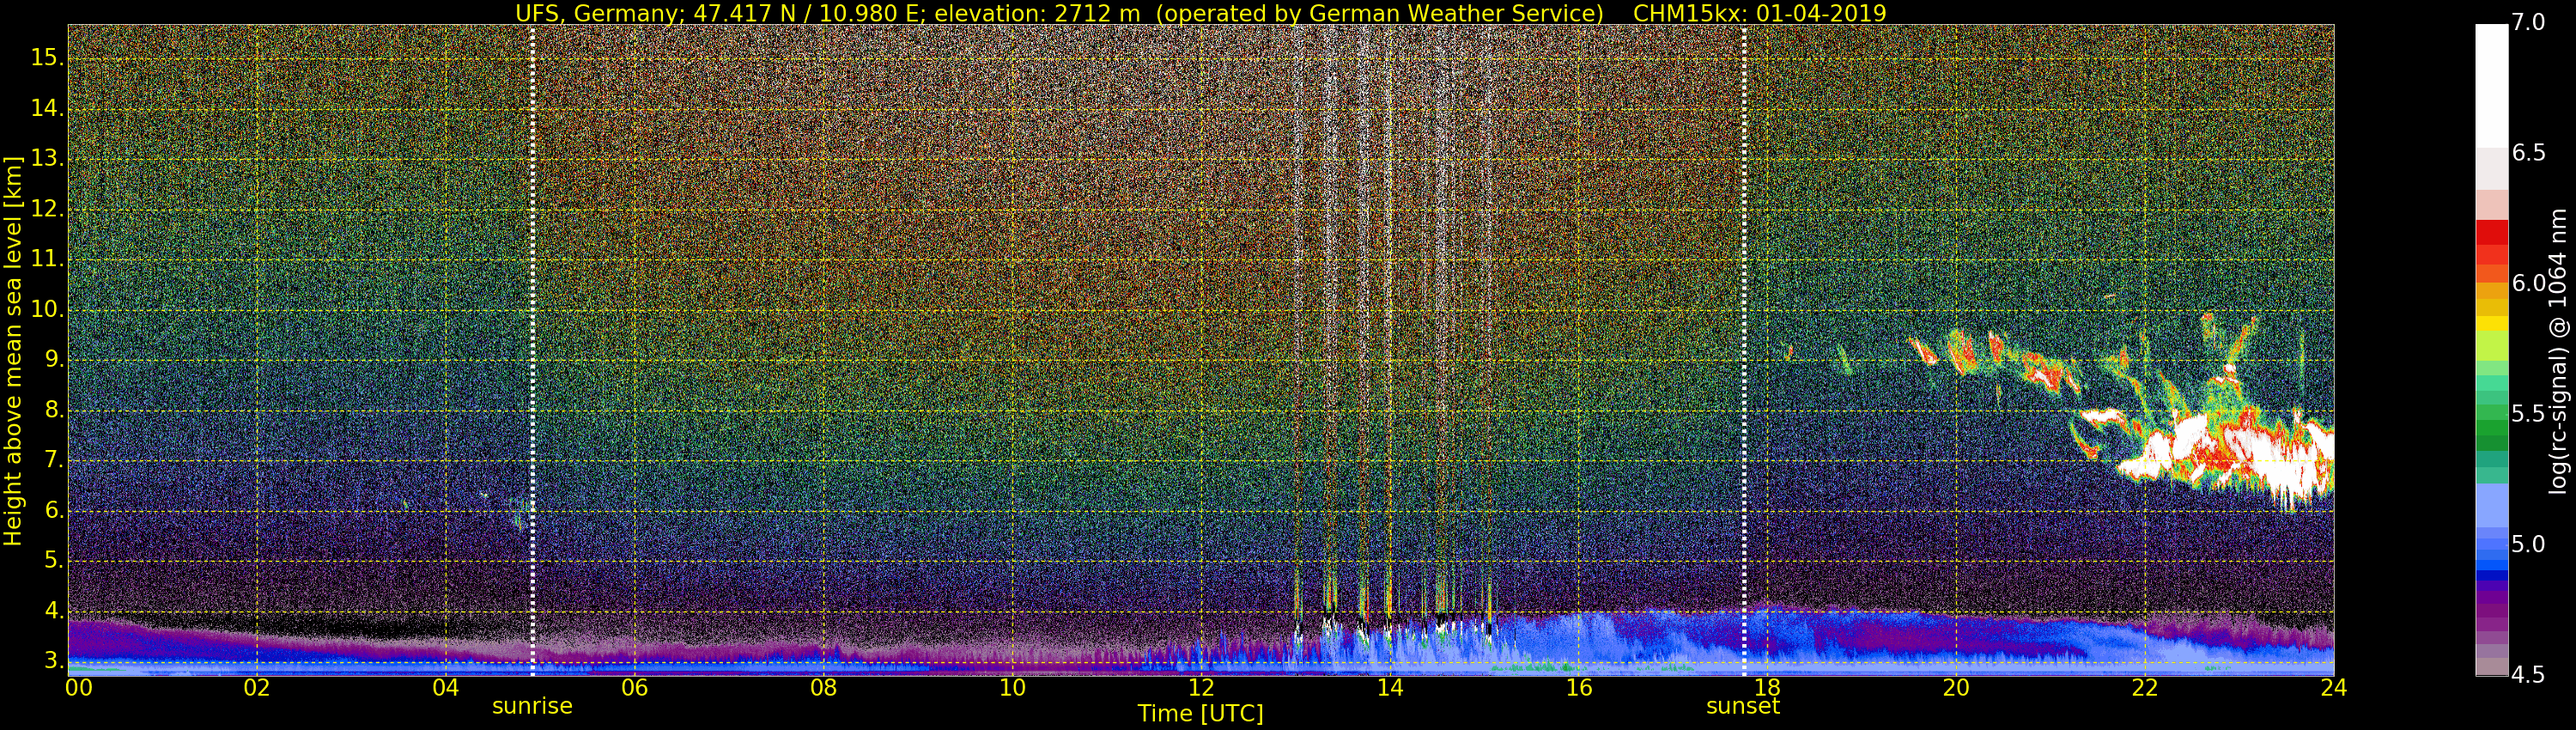The height and width of the screenshot is (730, 2576).
Task: Click the time axis tick '00'
Action: click(79, 688)
